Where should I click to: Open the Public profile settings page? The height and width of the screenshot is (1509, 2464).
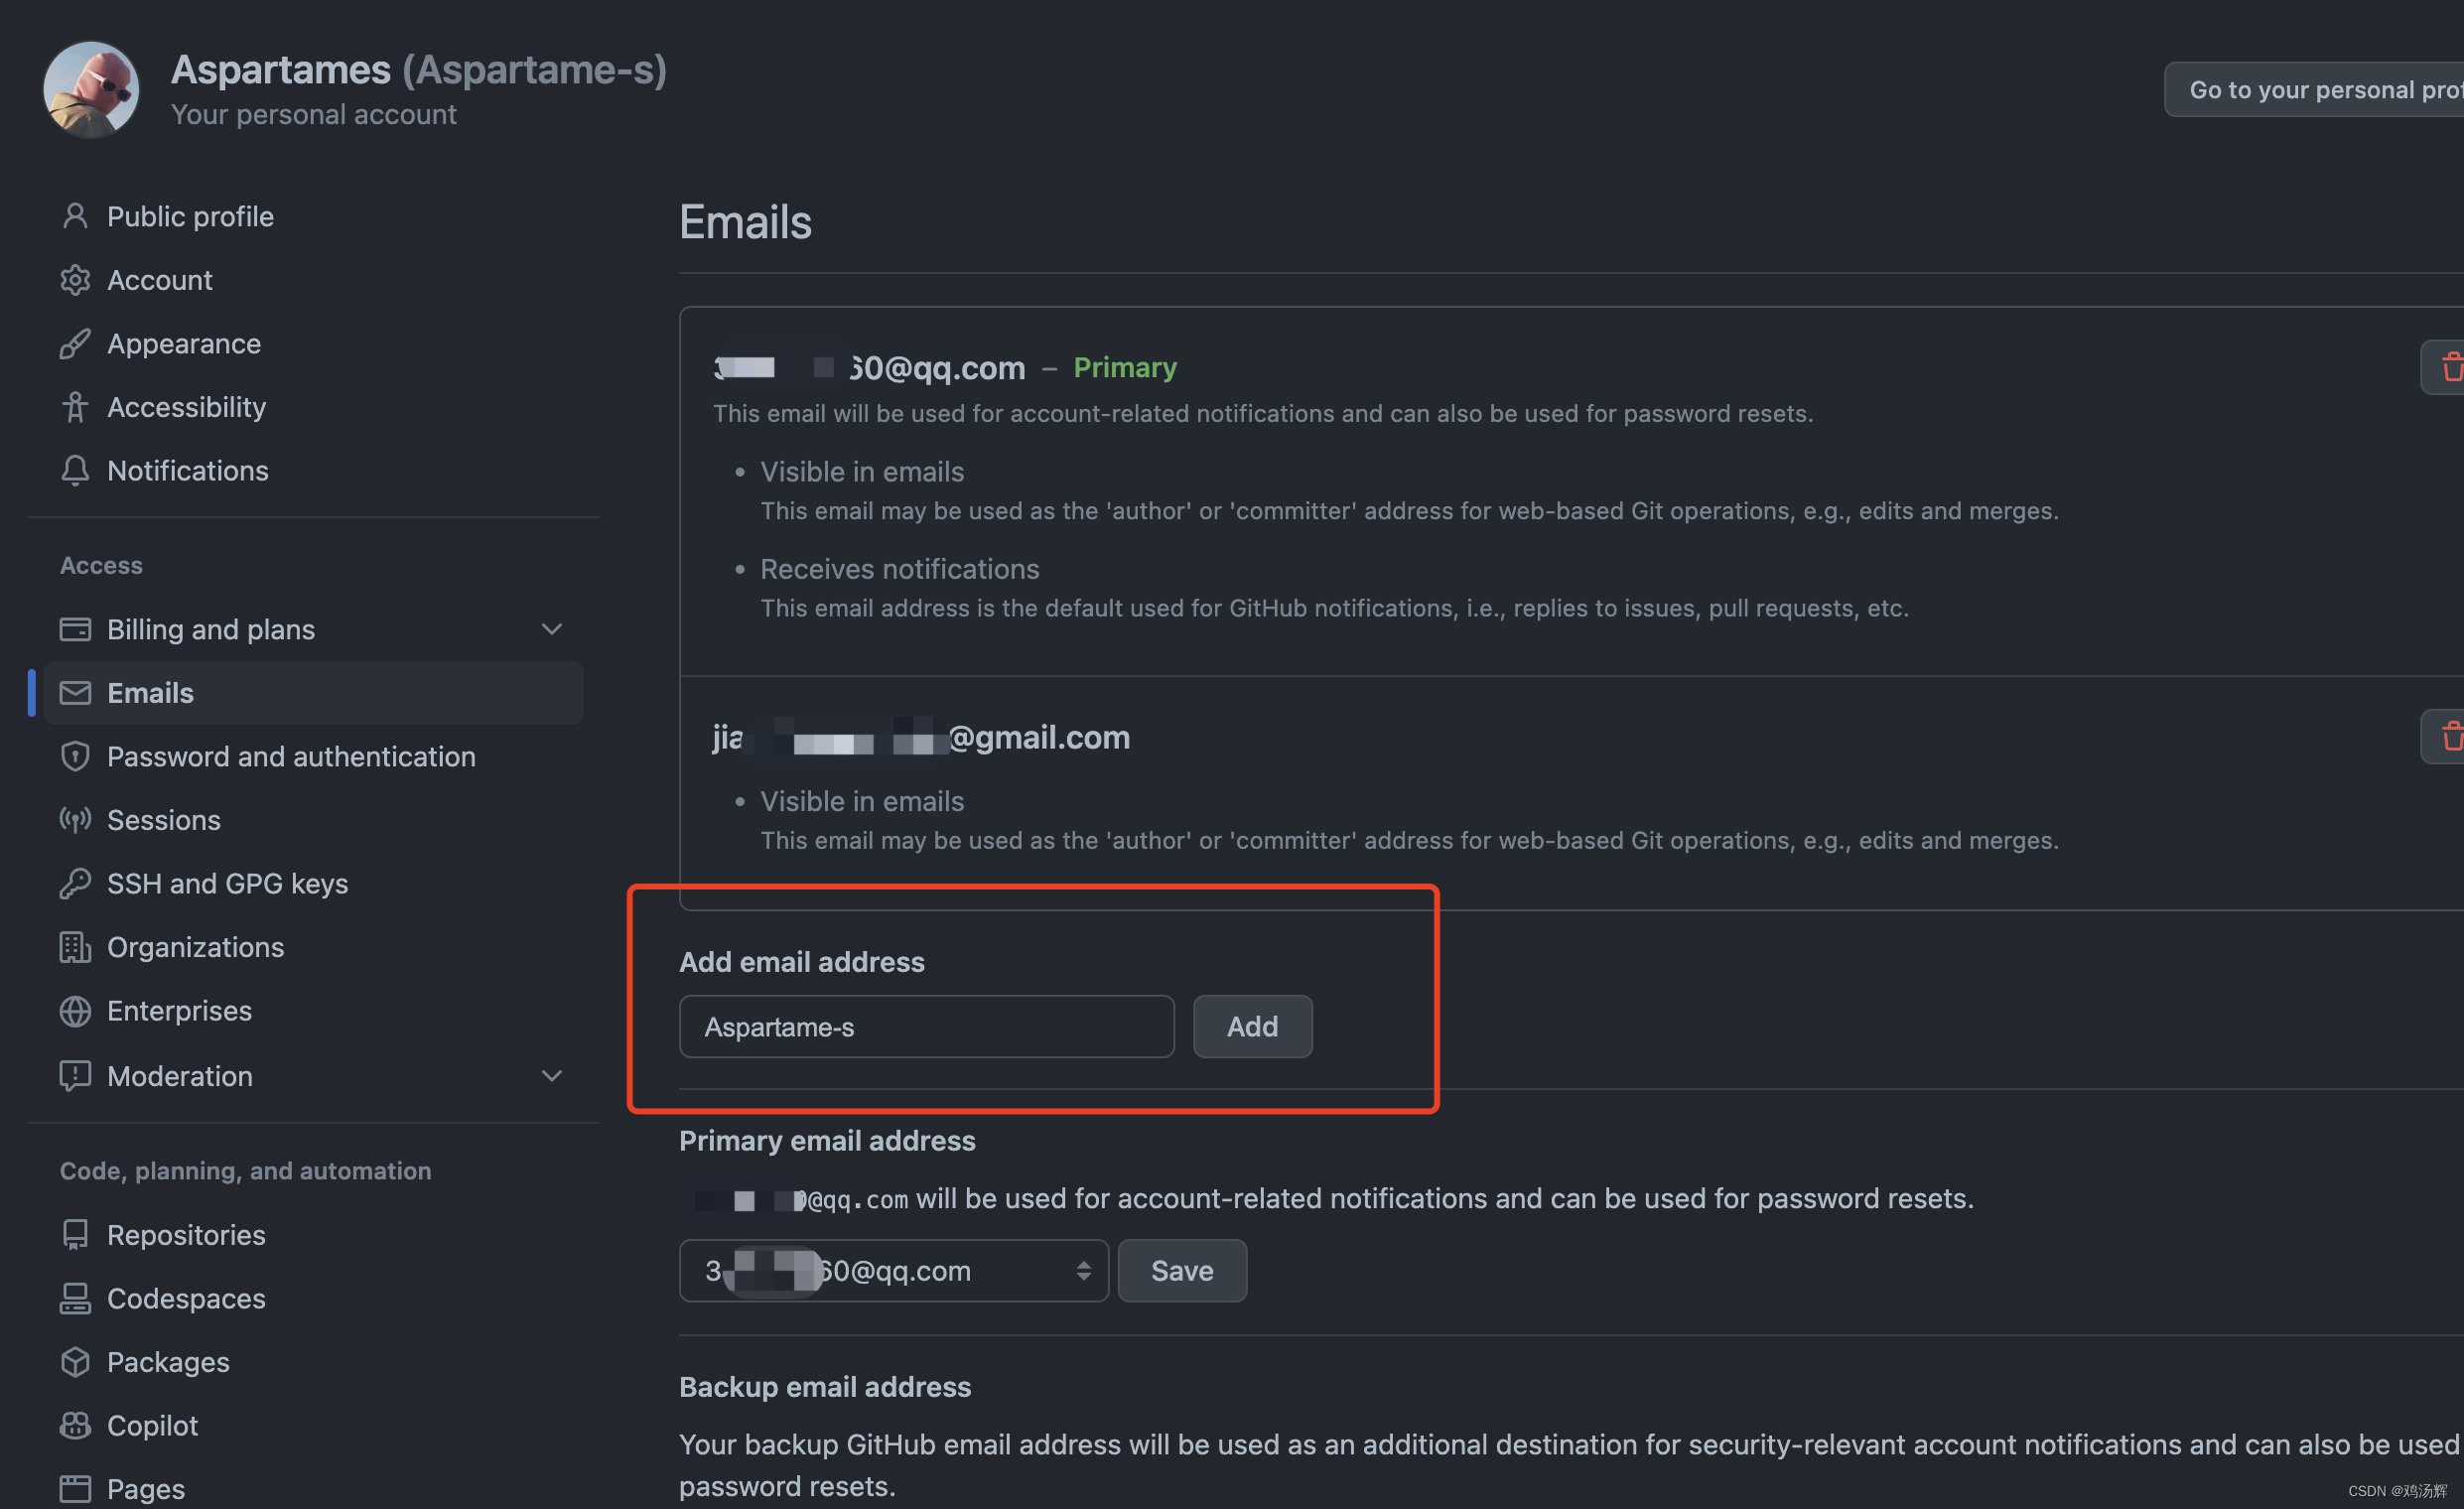[190, 216]
